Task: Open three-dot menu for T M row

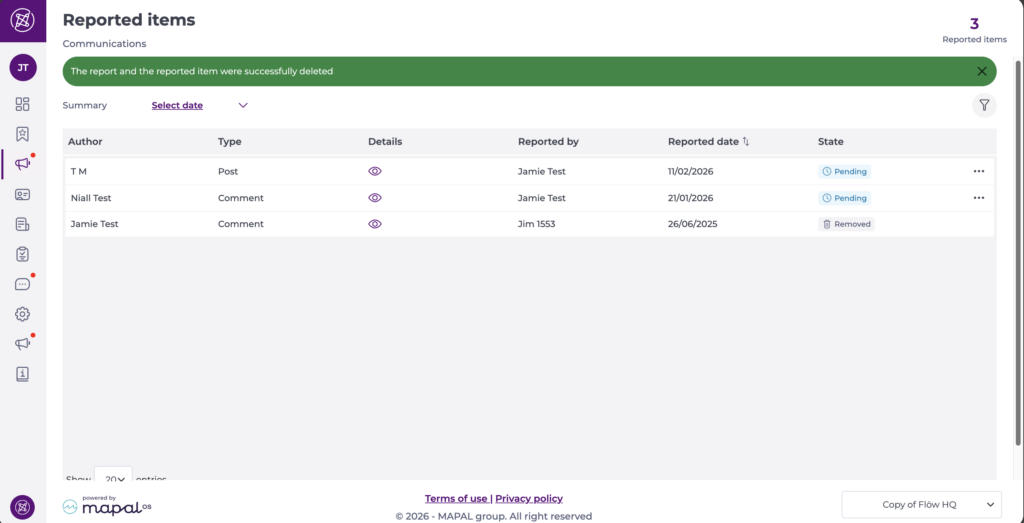Action: [x=979, y=171]
